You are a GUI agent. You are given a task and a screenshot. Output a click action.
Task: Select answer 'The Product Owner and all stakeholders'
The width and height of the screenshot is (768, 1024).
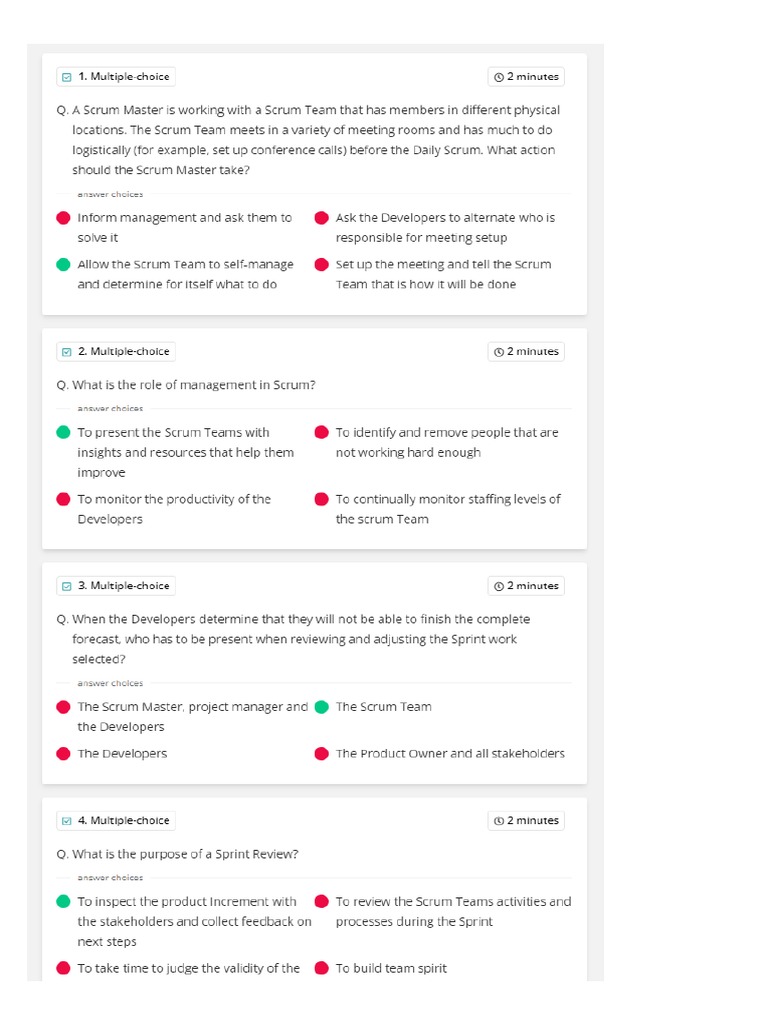point(450,754)
